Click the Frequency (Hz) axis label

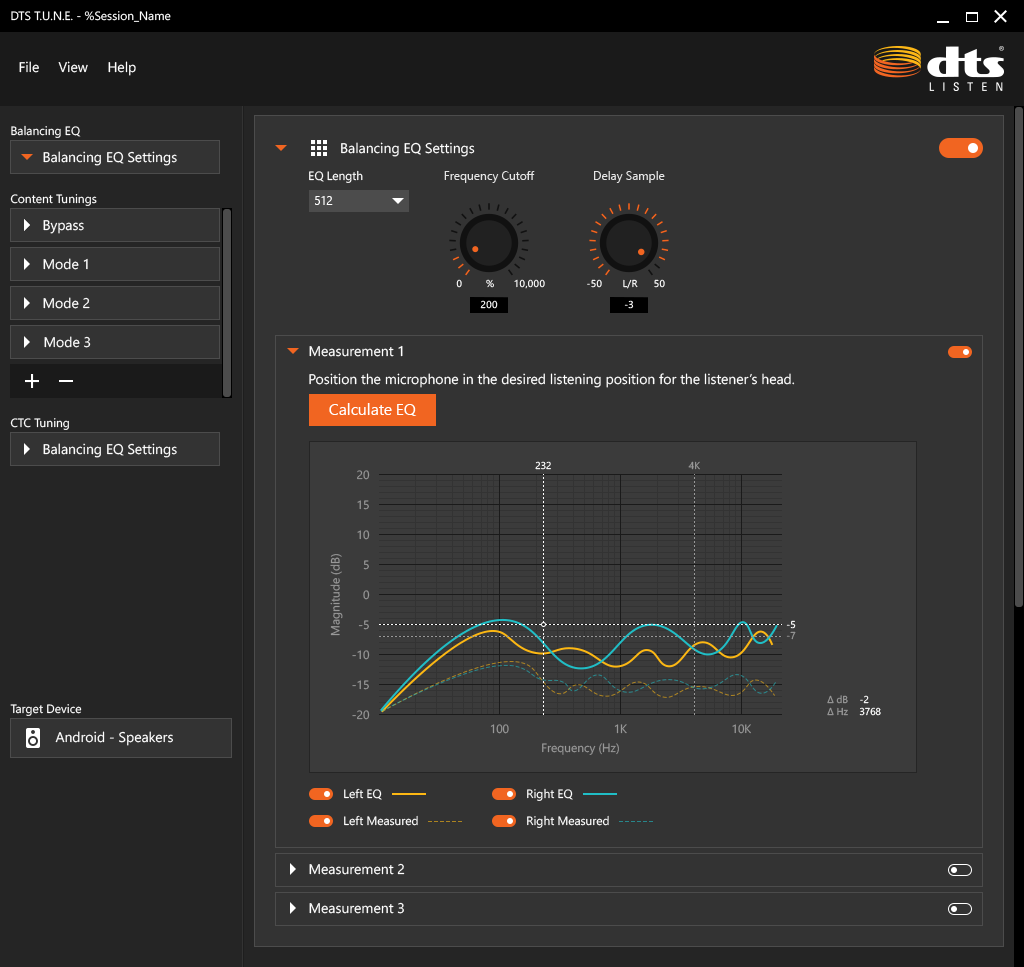point(580,748)
